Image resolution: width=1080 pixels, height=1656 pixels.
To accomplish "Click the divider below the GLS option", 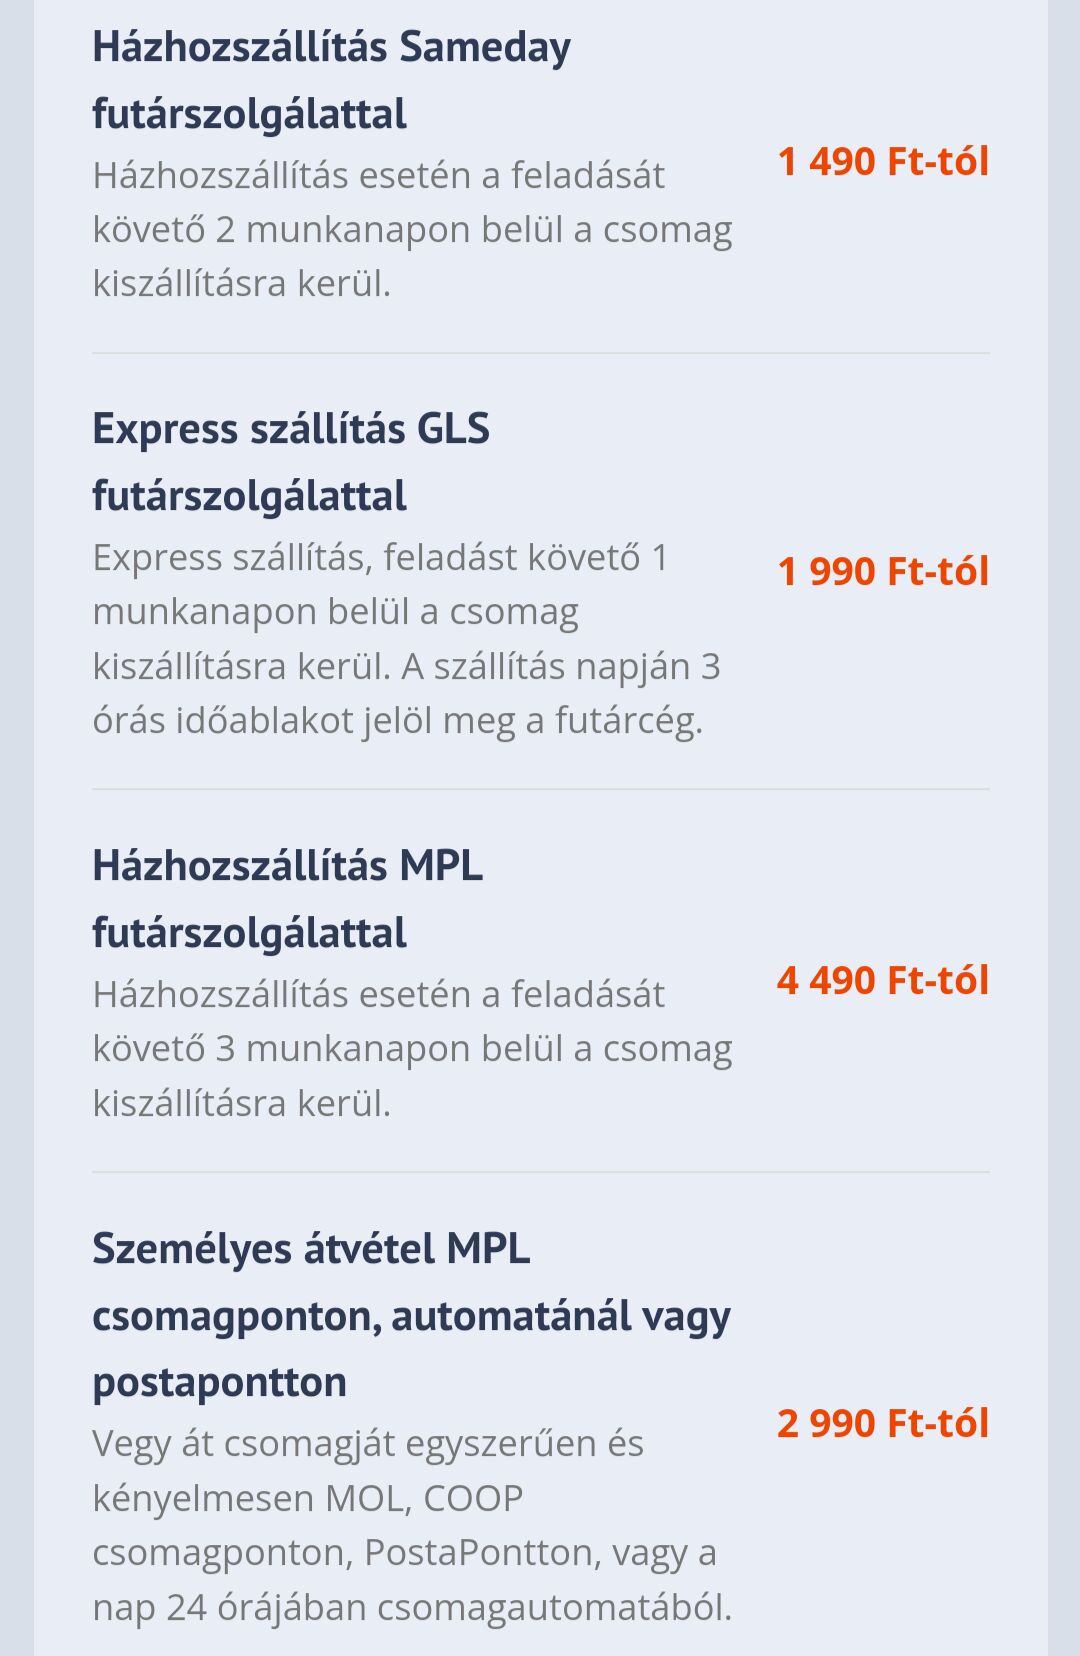I will pyautogui.click(x=541, y=789).
